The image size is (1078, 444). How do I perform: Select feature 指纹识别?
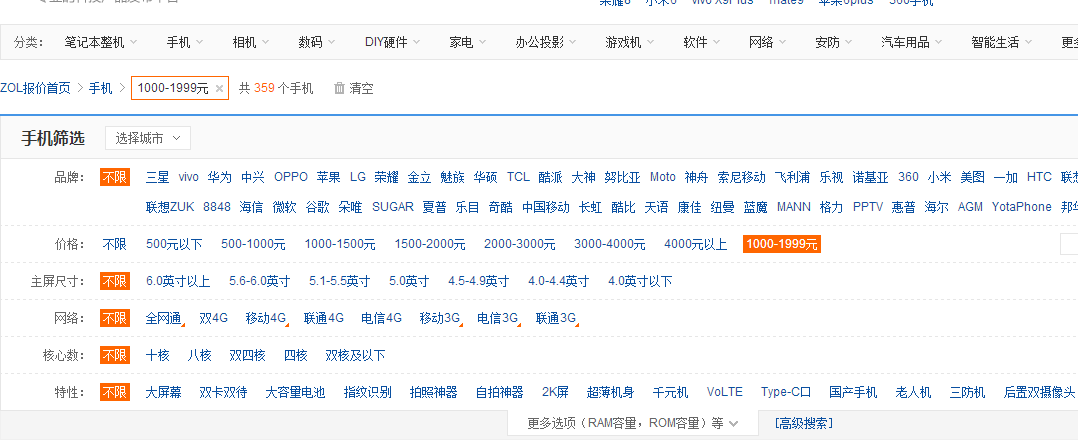click(368, 392)
